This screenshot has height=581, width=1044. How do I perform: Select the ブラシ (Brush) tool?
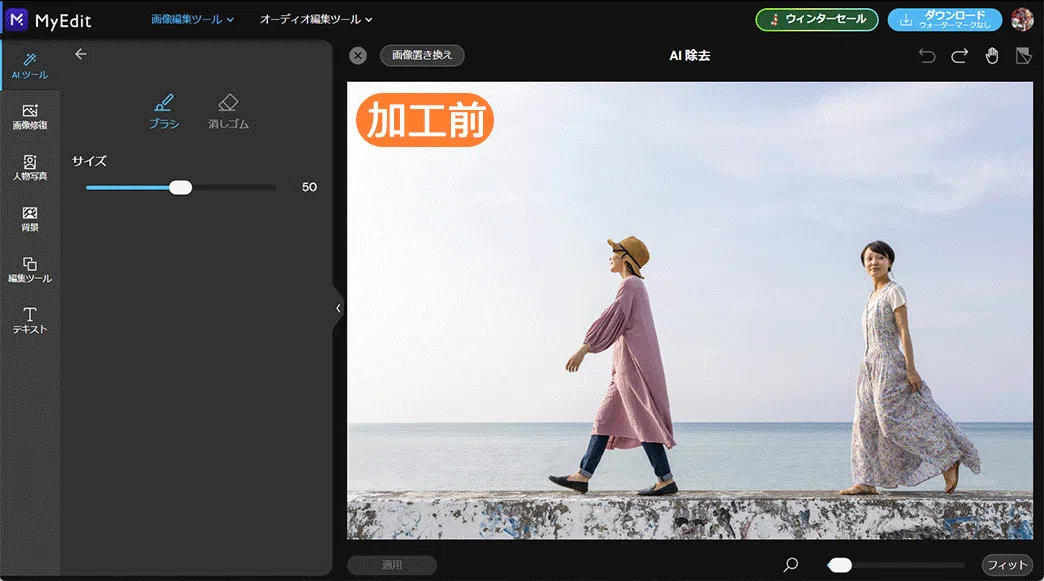163,108
